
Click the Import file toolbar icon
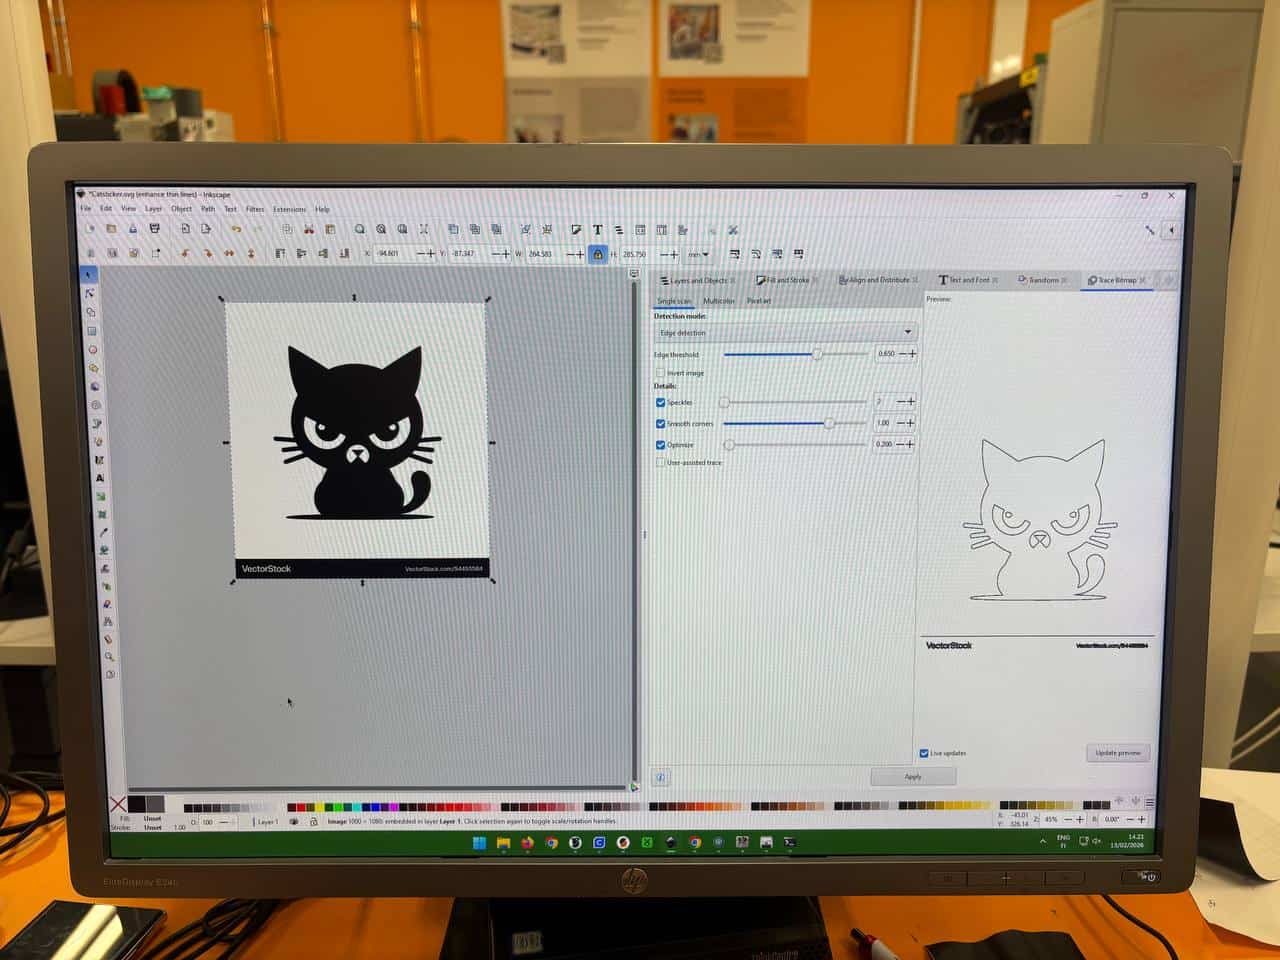pyautogui.click(x=185, y=229)
